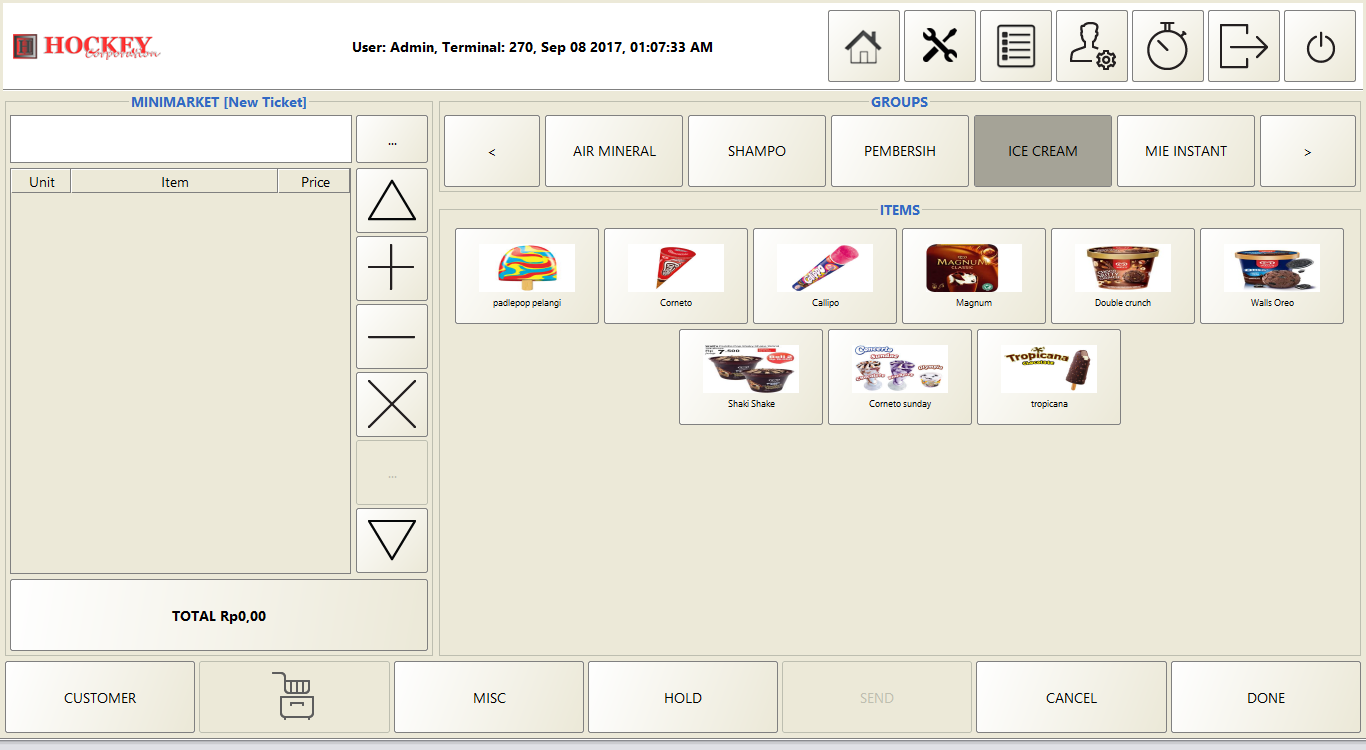Image resolution: width=1366 pixels, height=750 pixels.
Task: Switch to MIE INSTANT group
Action: [1186, 151]
